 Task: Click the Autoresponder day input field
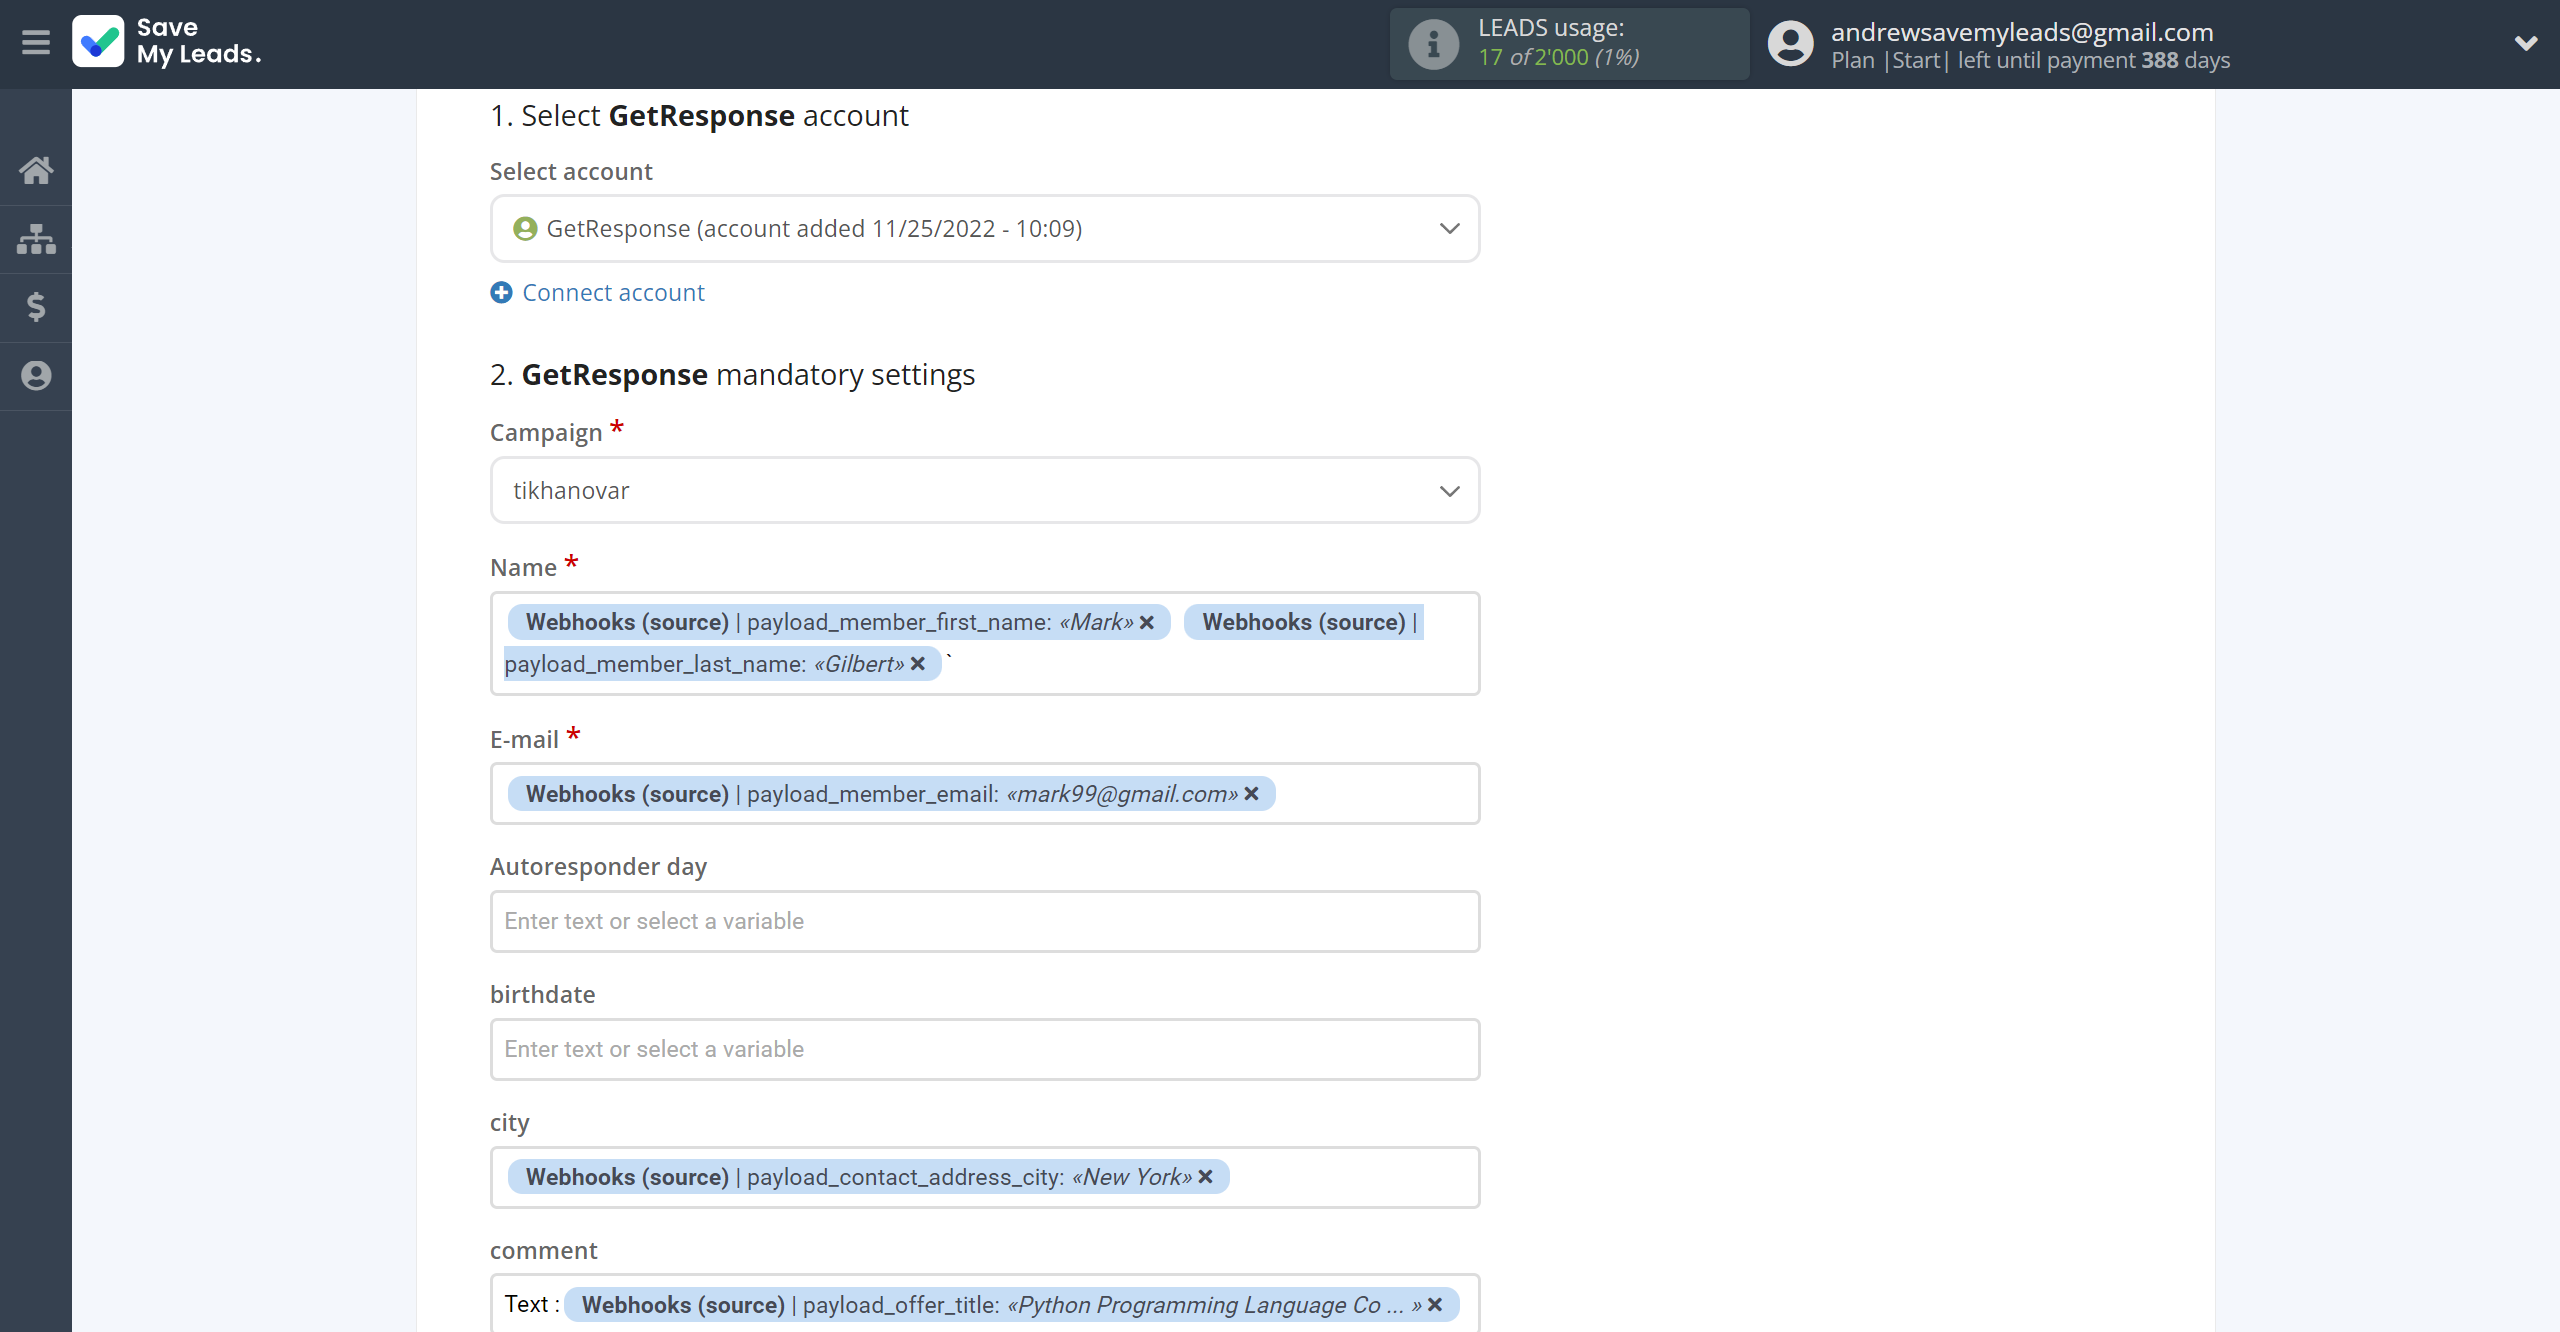pos(985,922)
